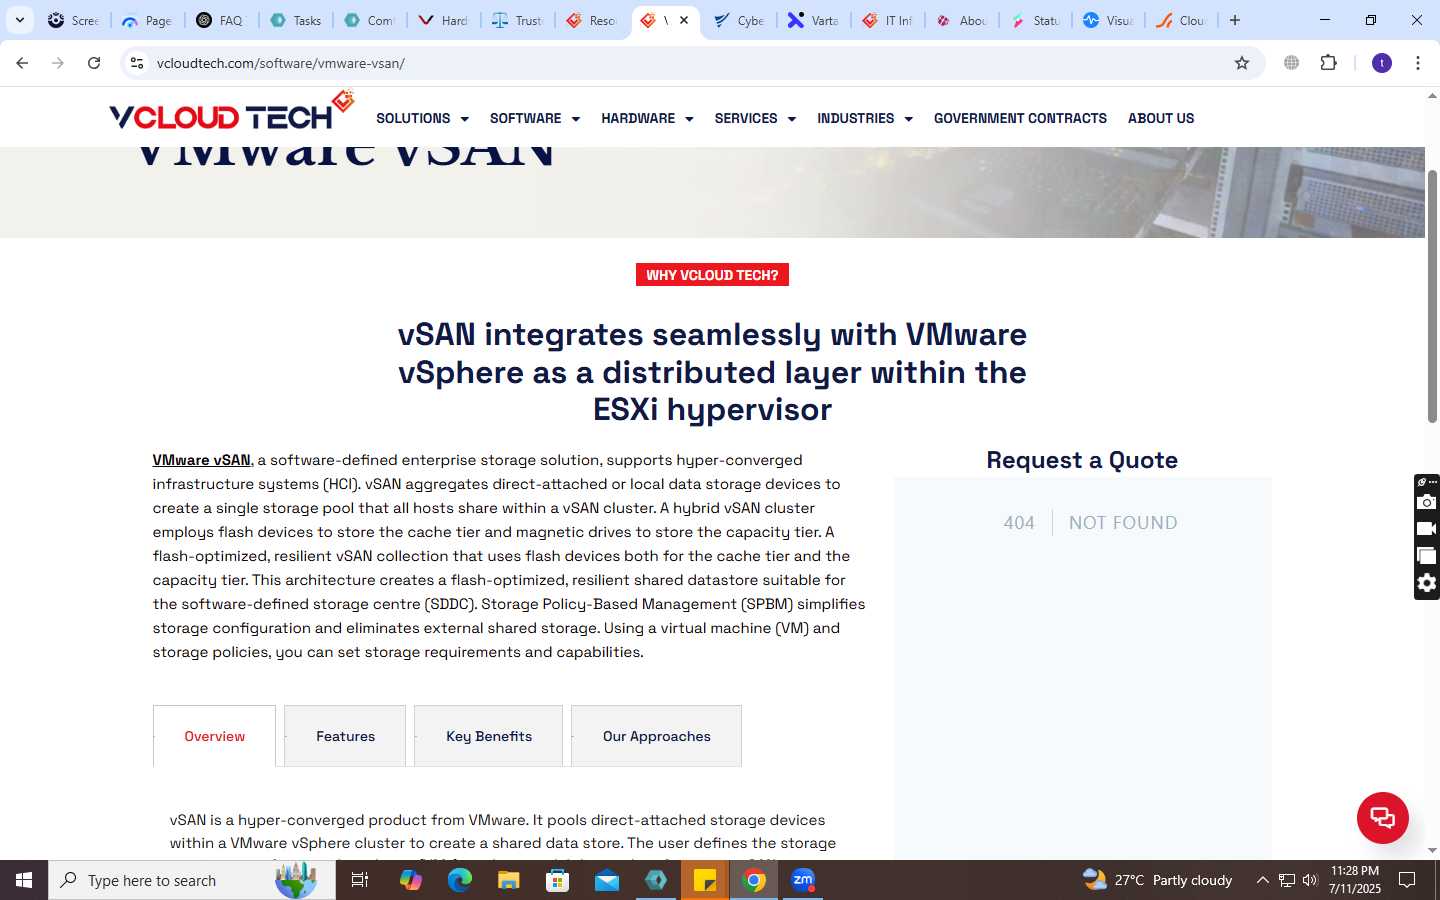Reload the current page
Screen dimensions: 1440x900
tap(94, 63)
